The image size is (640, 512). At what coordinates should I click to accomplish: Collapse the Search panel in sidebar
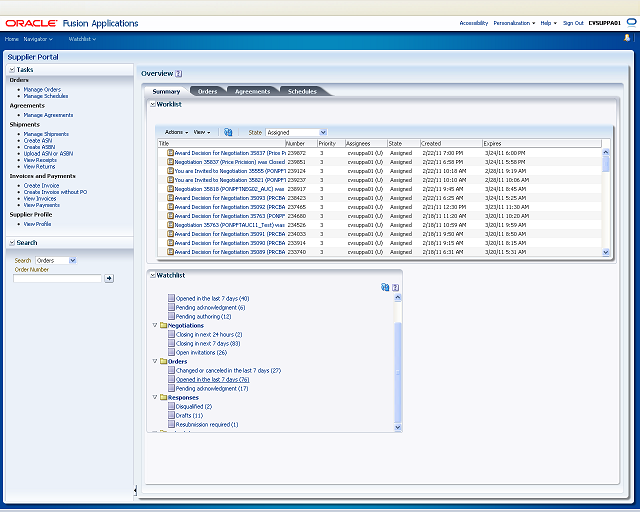[x=12, y=243]
